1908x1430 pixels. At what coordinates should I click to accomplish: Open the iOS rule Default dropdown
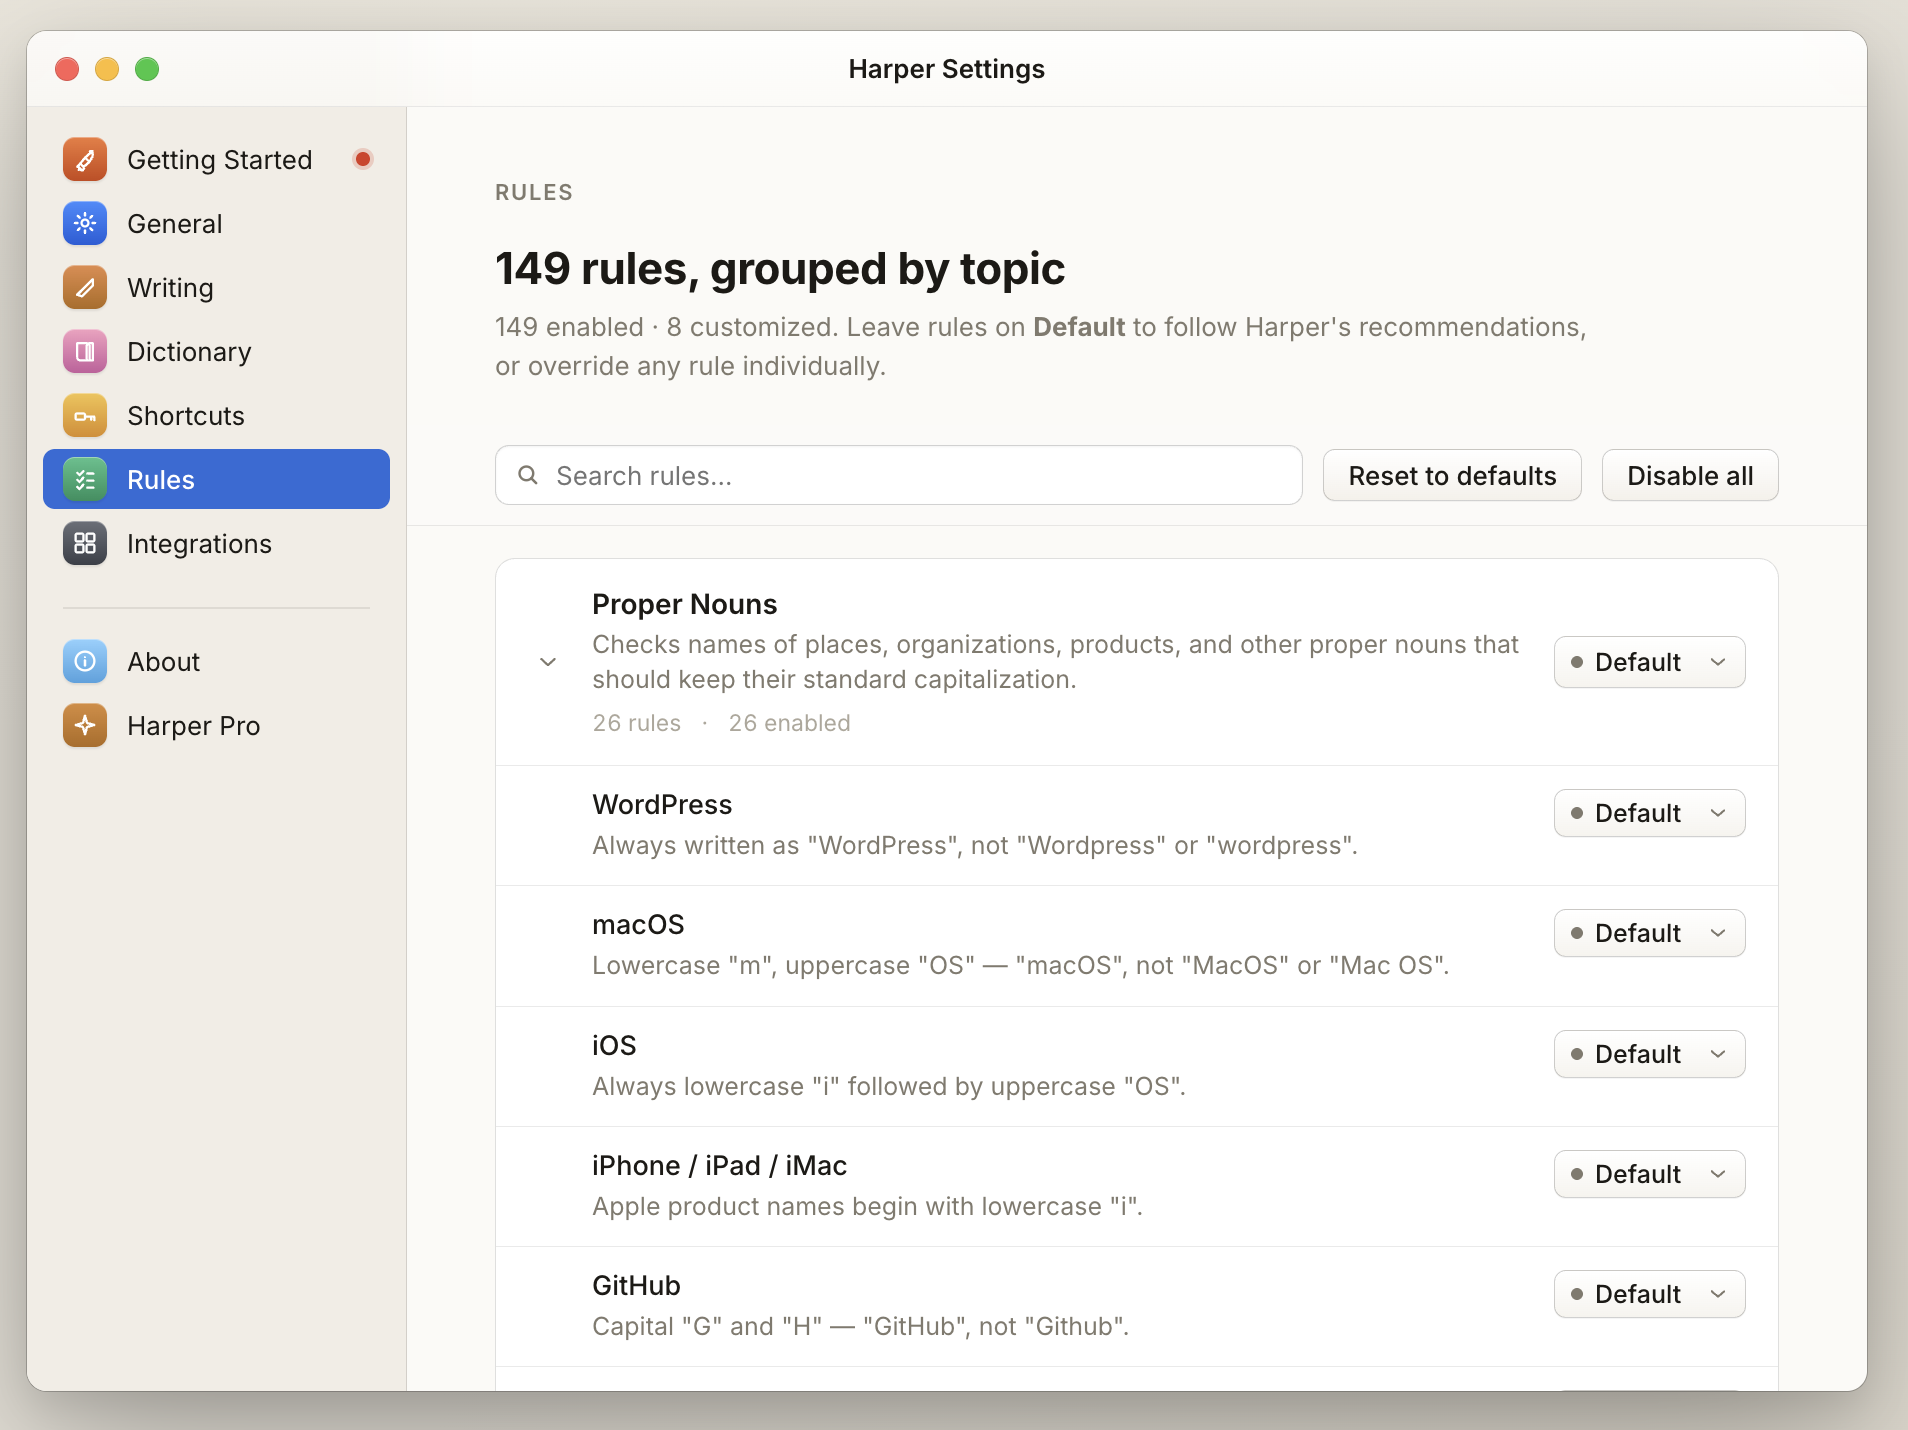point(1649,1054)
